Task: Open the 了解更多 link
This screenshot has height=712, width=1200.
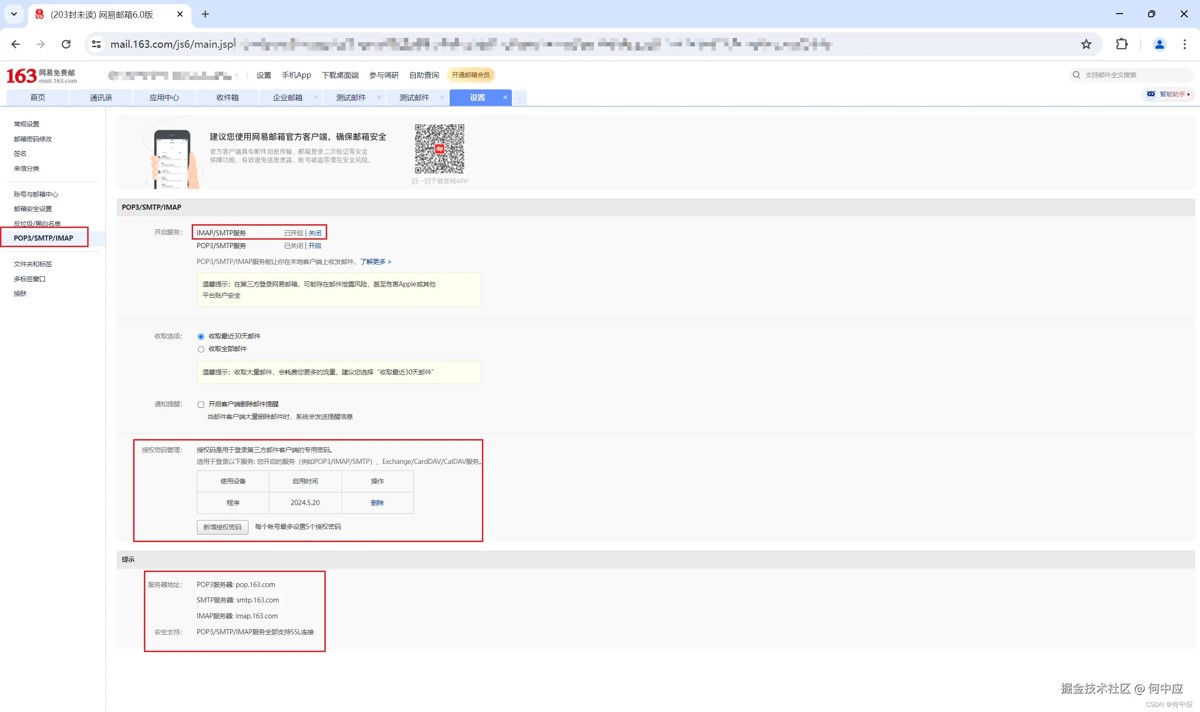Action: (375, 262)
